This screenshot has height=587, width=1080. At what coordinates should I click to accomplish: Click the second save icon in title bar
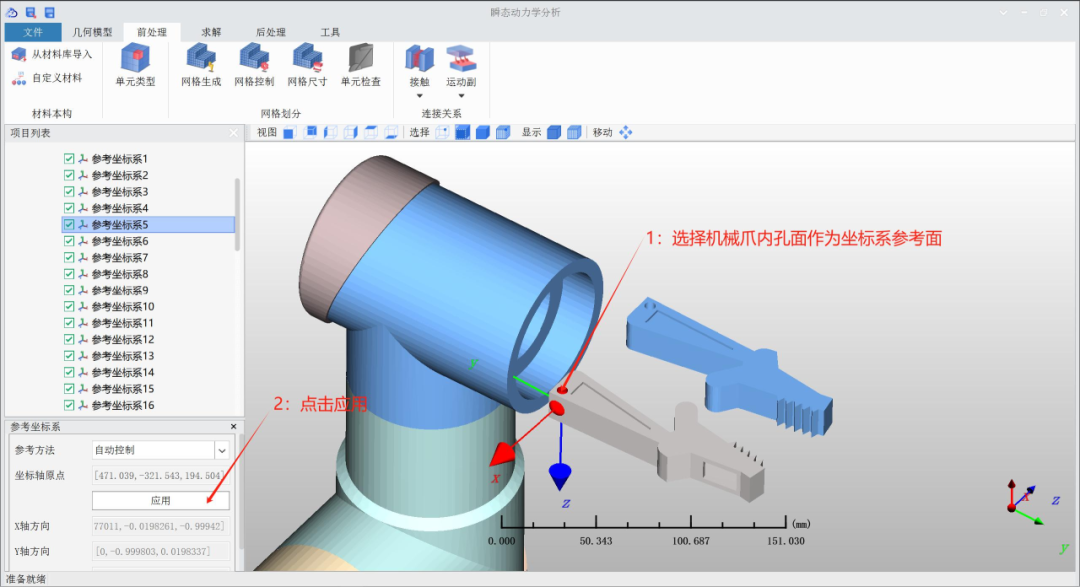pyautogui.click(x=50, y=12)
